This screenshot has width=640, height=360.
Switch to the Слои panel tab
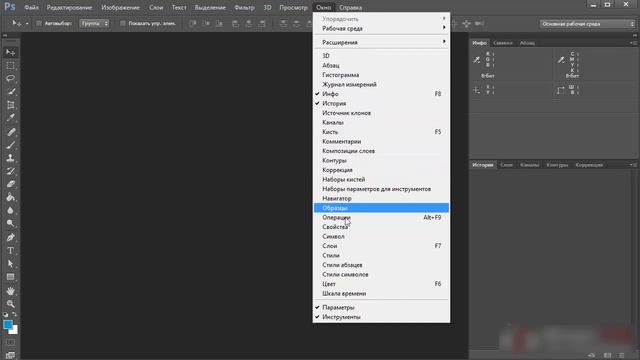tap(506, 165)
